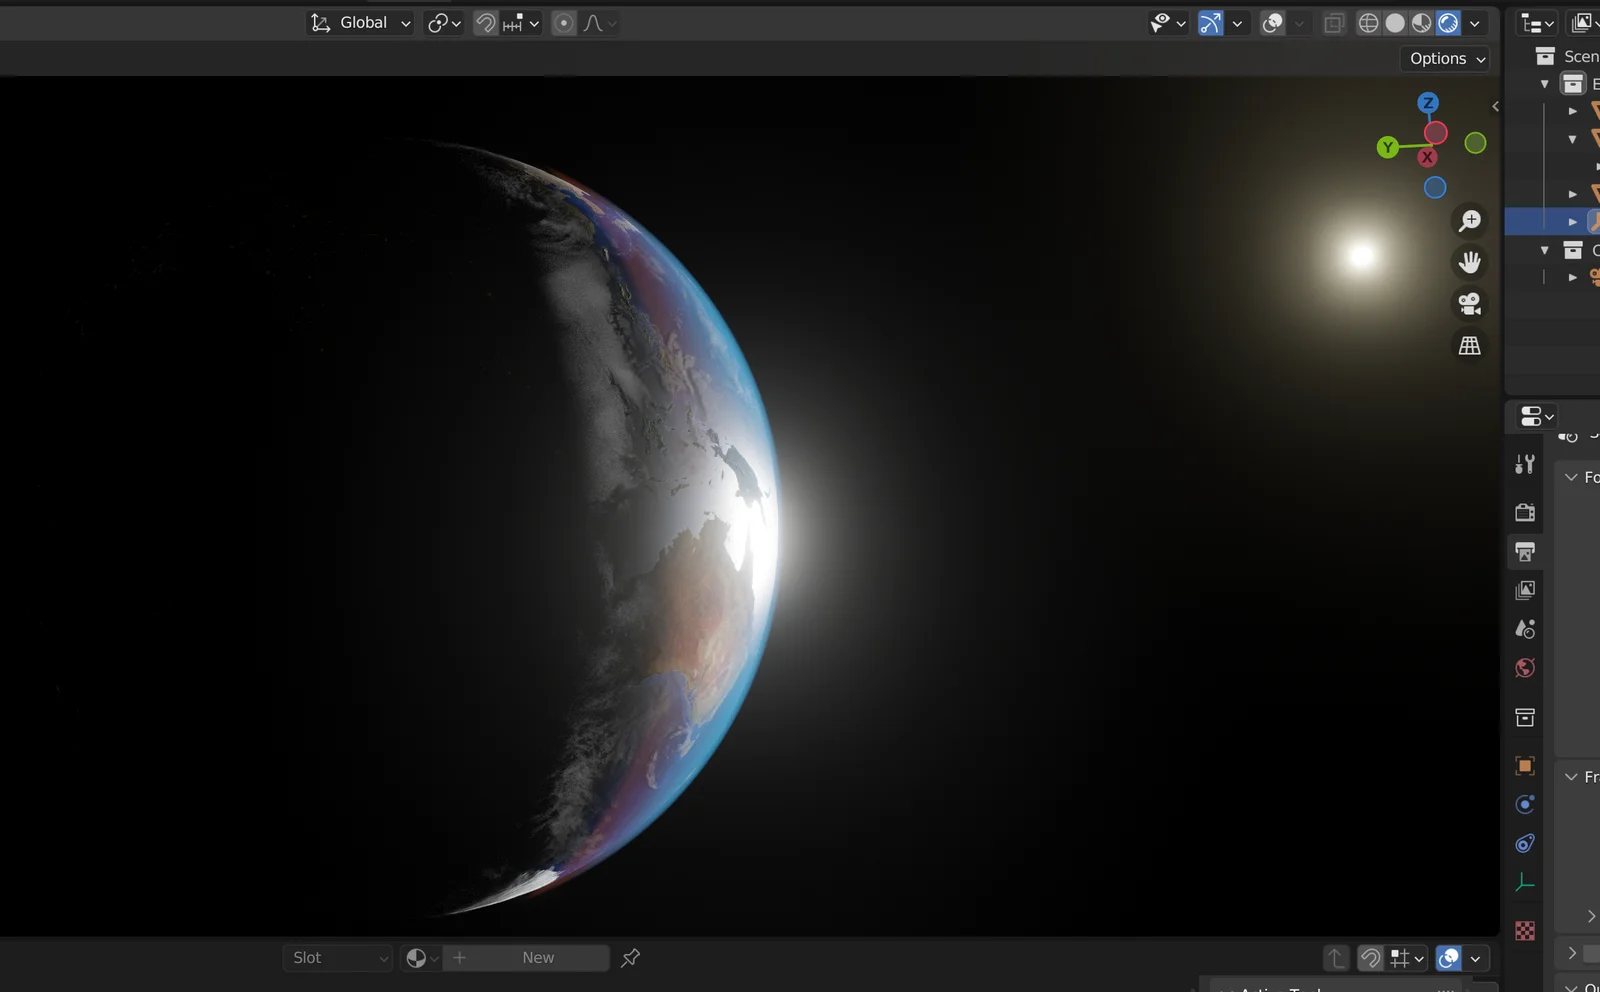Image resolution: width=1600 pixels, height=992 pixels.
Task: Open the World Properties tab
Action: [1525, 667]
